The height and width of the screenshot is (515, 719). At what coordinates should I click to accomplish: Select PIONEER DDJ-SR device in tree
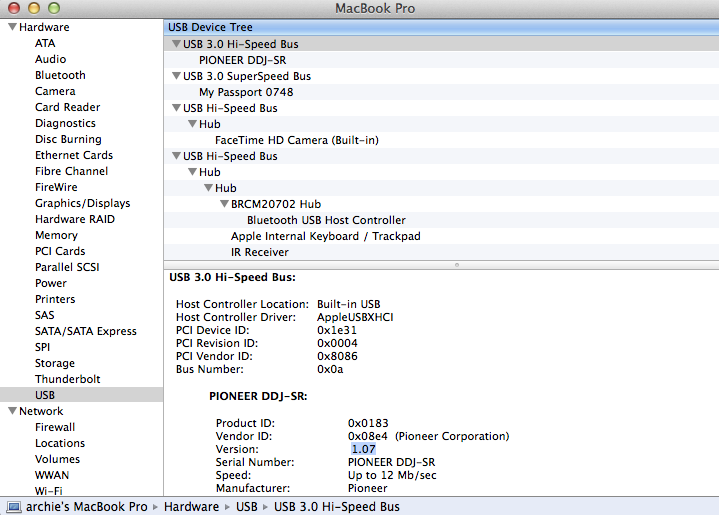(441, 60)
